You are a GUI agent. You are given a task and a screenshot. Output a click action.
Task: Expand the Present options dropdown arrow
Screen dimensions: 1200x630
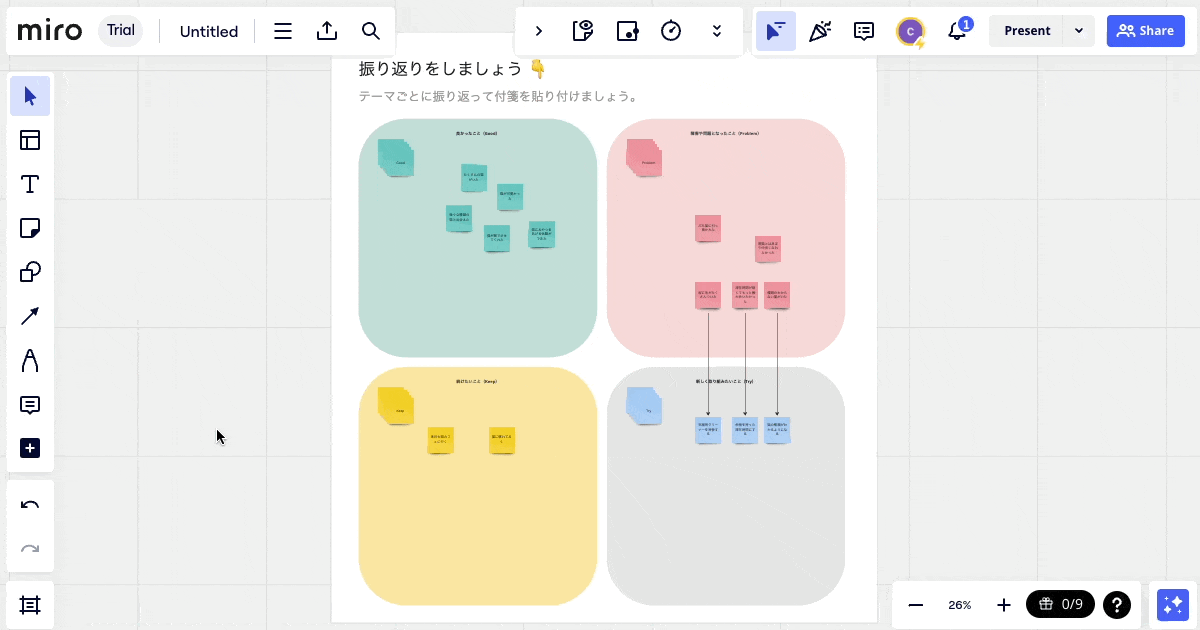pyautogui.click(x=1078, y=31)
